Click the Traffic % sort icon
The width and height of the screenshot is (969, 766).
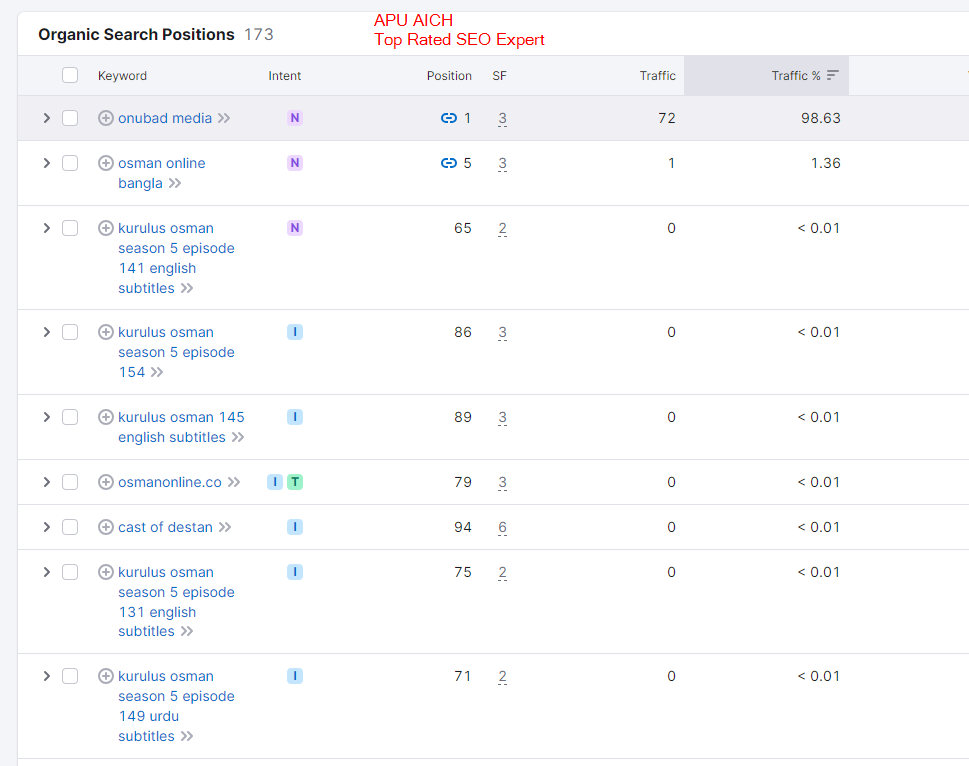(x=833, y=76)
